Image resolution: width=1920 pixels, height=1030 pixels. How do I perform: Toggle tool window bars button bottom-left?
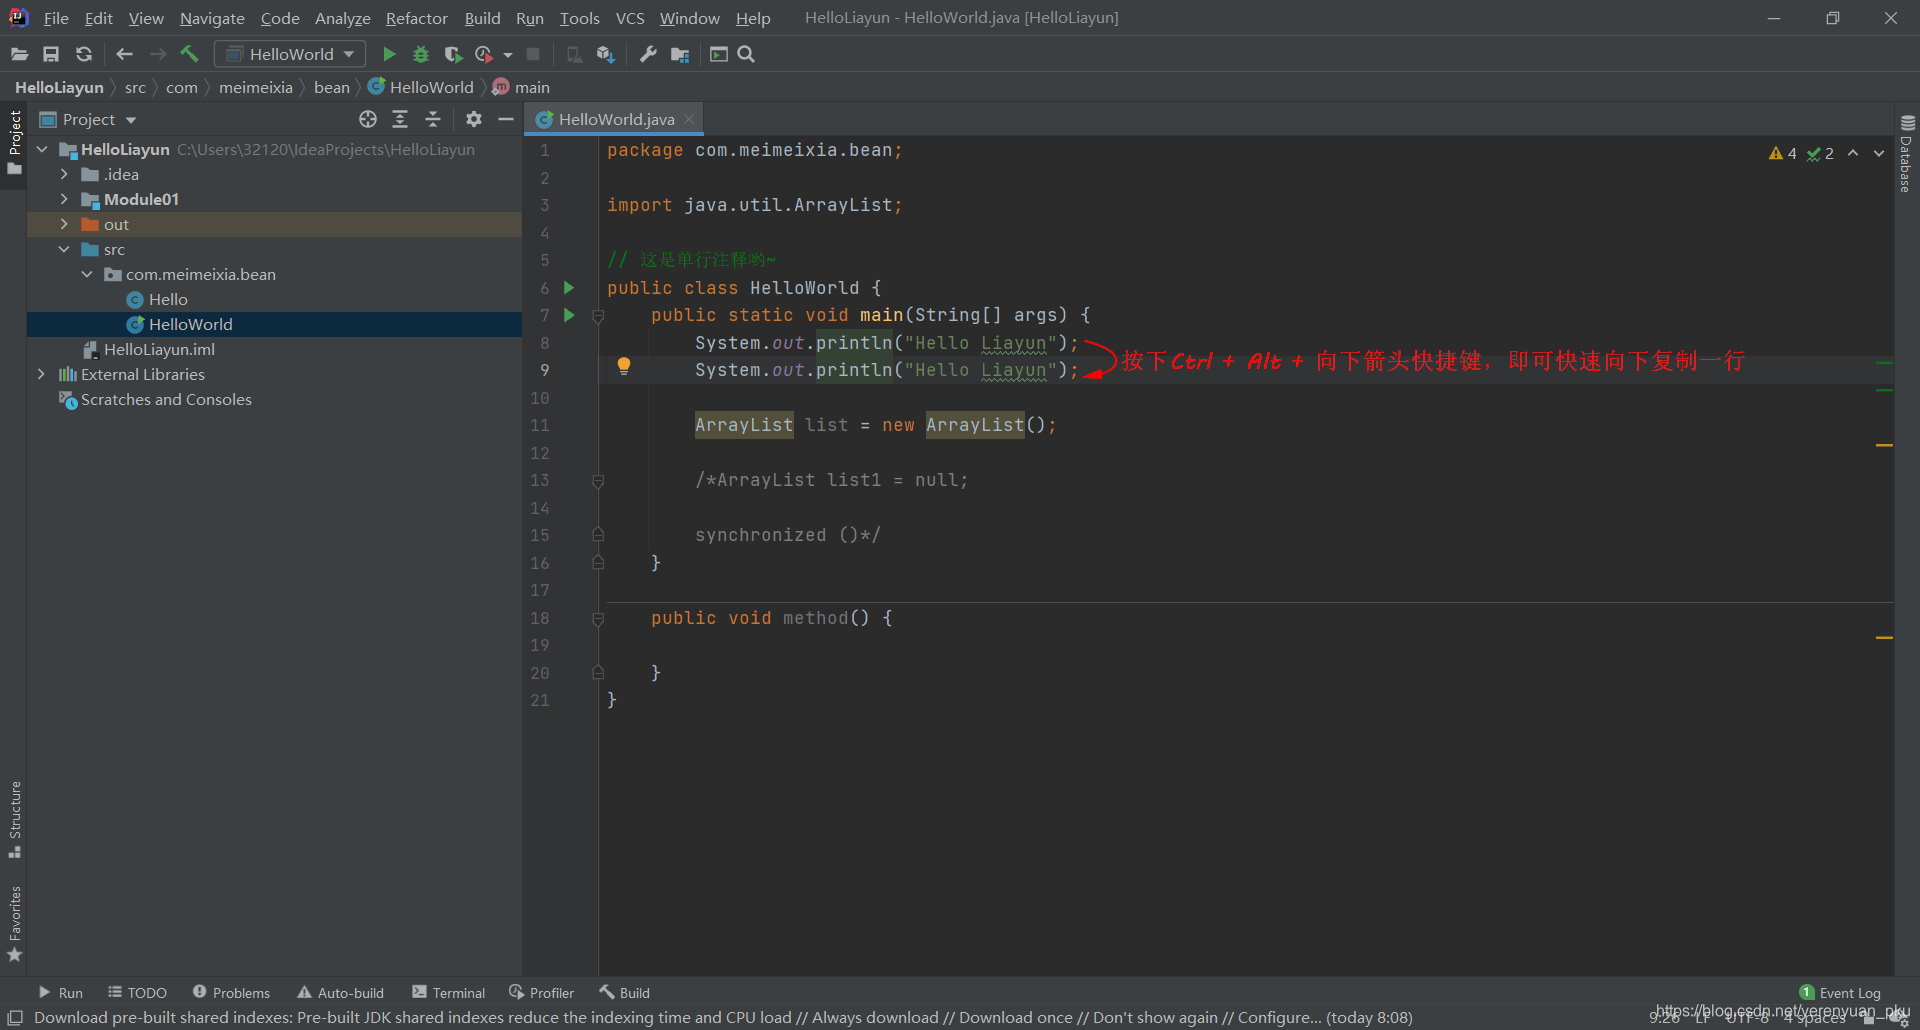point(15,1017)
